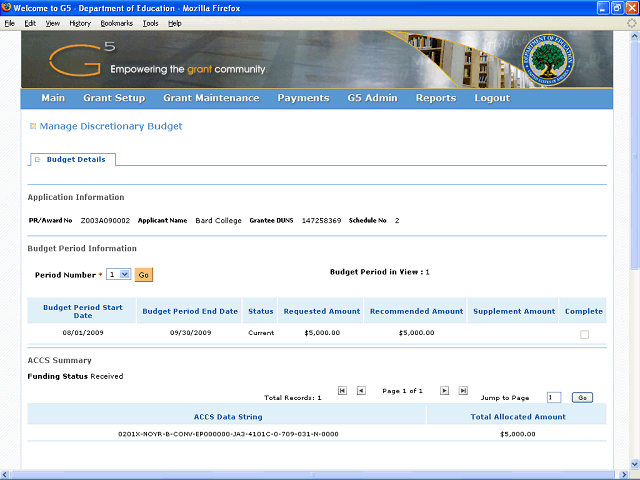The width and height of the screenshot is (640, 480).
Task: Open the Payments navigation item
Action: click(x=303, y=98)
